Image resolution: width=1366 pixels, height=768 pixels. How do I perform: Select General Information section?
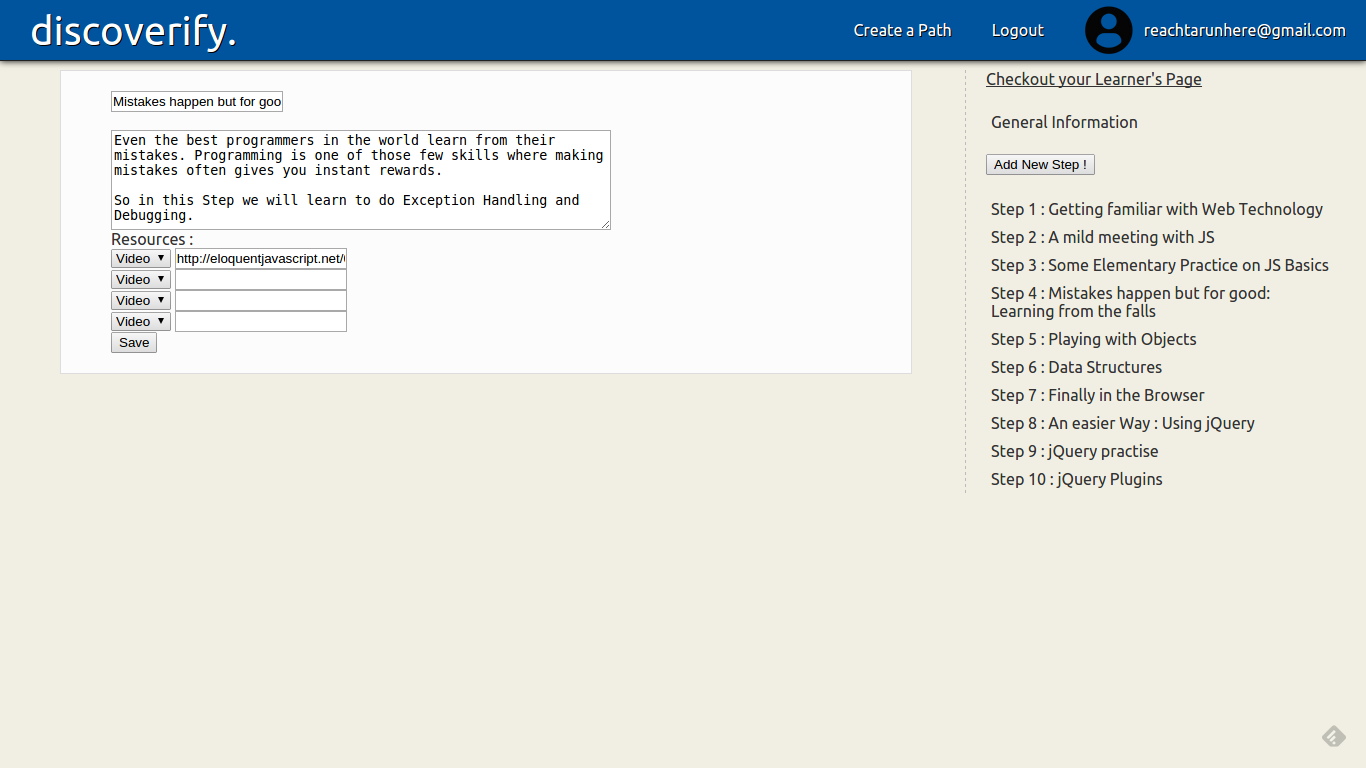pos(1064,122)
